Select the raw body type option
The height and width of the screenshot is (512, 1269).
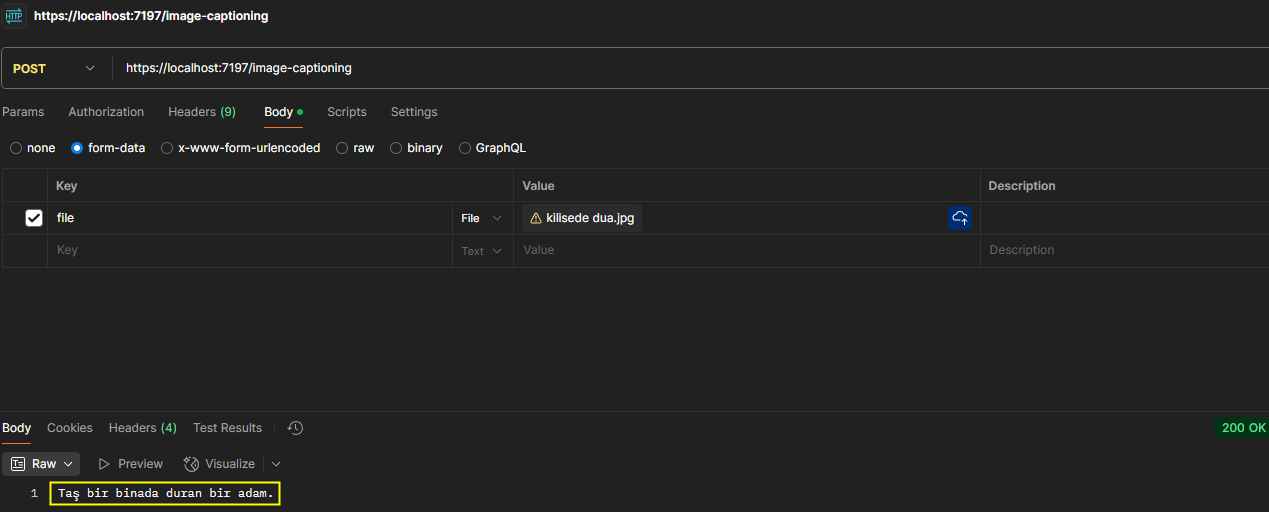tap(342, 148)
